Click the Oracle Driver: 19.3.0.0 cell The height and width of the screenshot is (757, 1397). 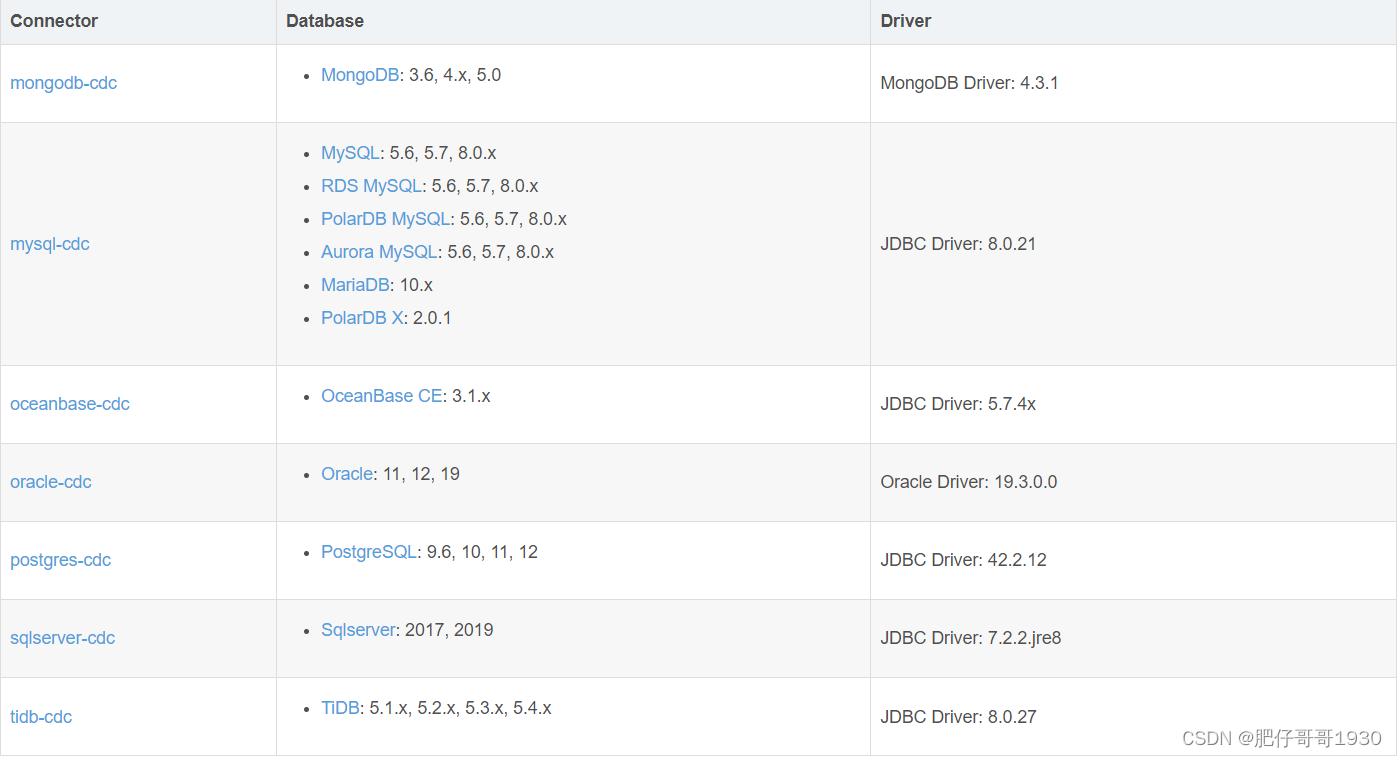[1133, 482]
